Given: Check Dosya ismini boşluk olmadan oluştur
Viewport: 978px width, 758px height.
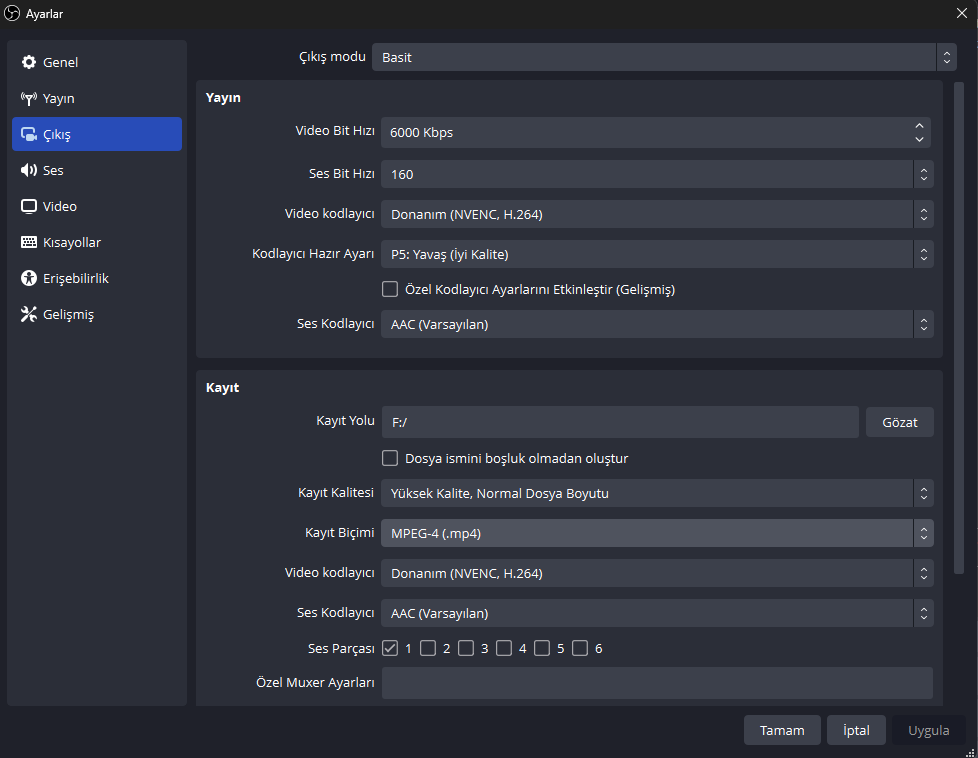Looking at the screenshot, I should coord(391,459).
